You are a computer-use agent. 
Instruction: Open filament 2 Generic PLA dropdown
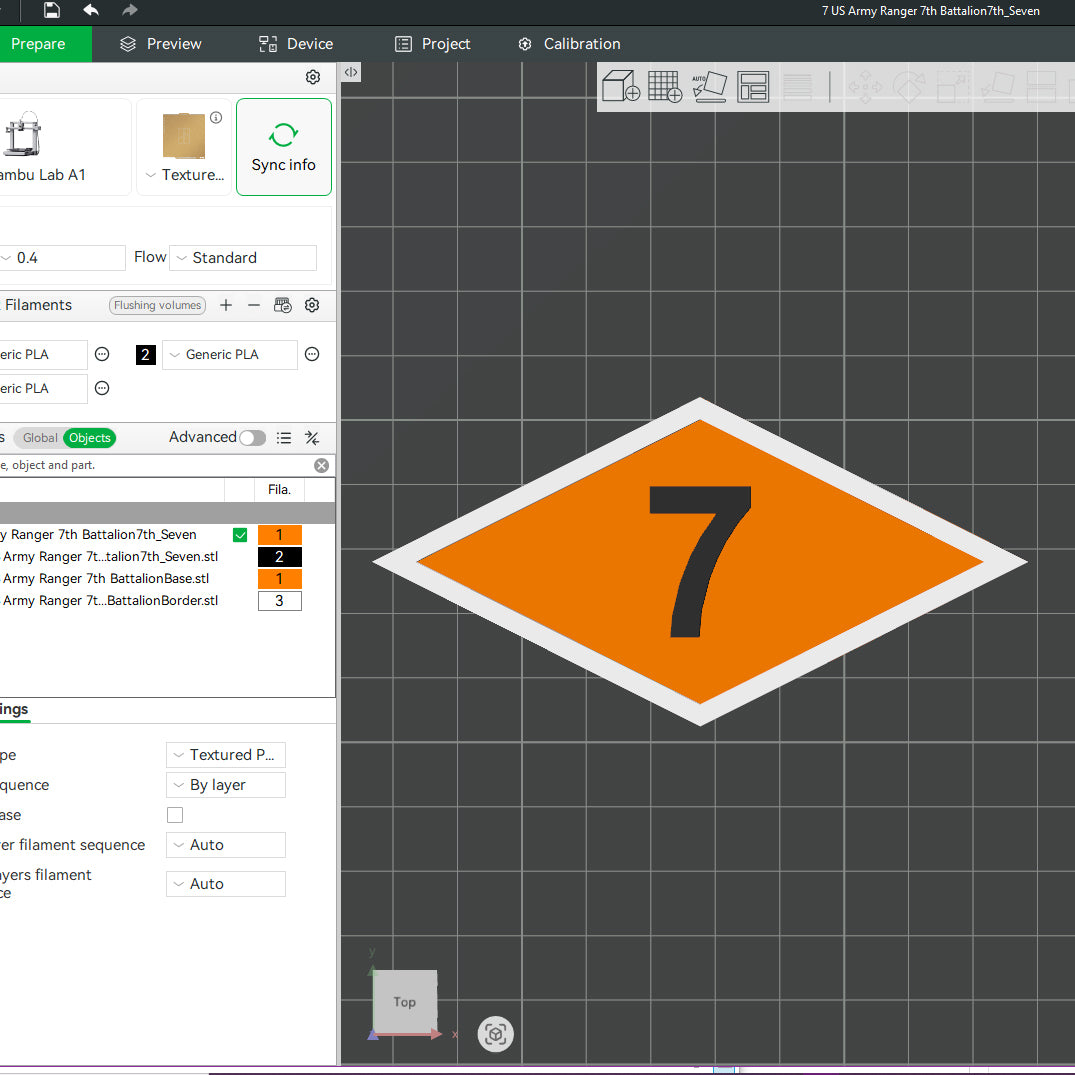[x=229, y=355]
